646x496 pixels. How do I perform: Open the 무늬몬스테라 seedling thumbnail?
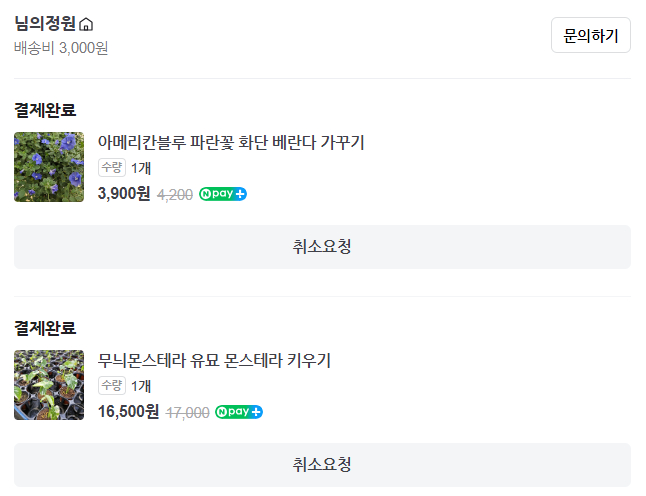(x=49, y=385)
